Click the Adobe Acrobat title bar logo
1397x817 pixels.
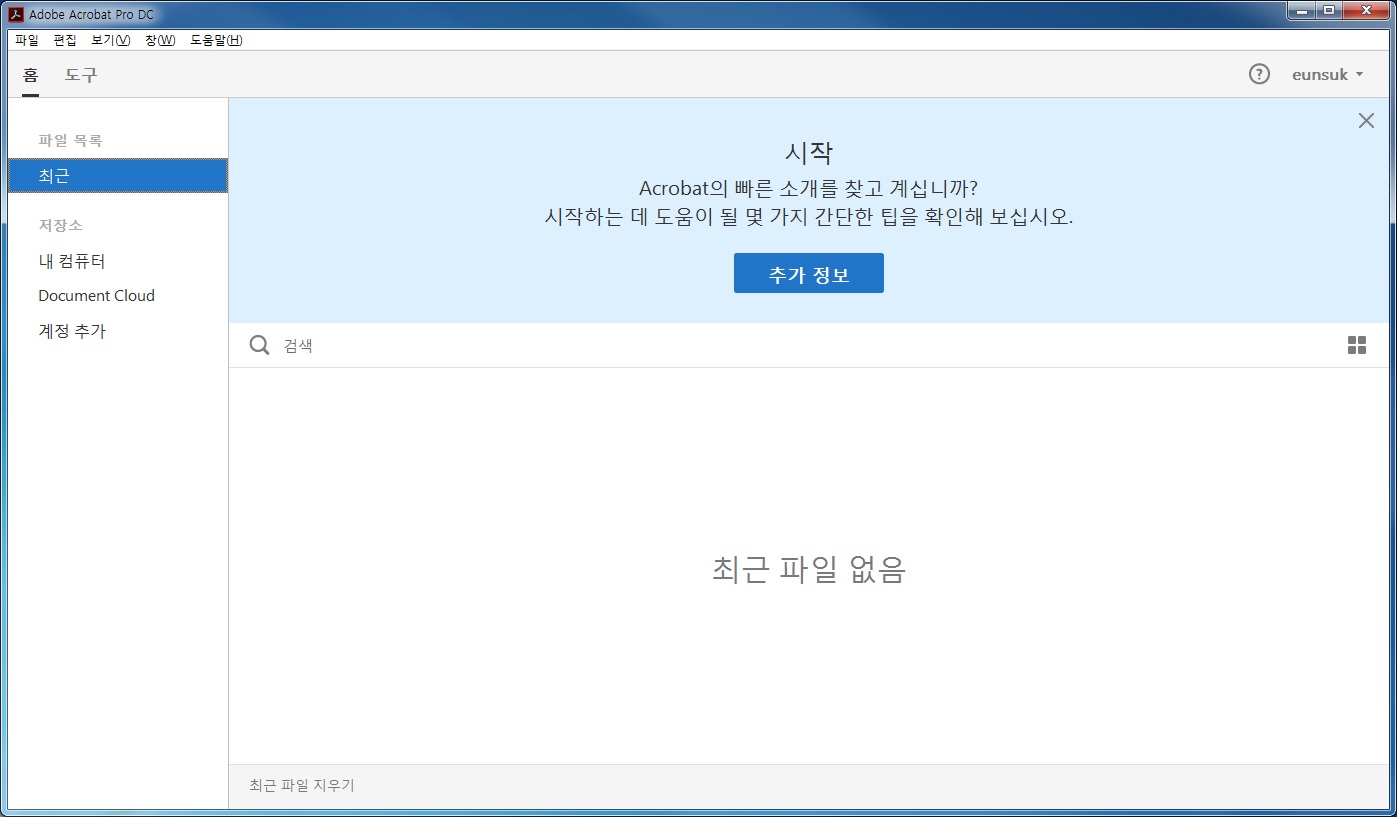[16, 14]
